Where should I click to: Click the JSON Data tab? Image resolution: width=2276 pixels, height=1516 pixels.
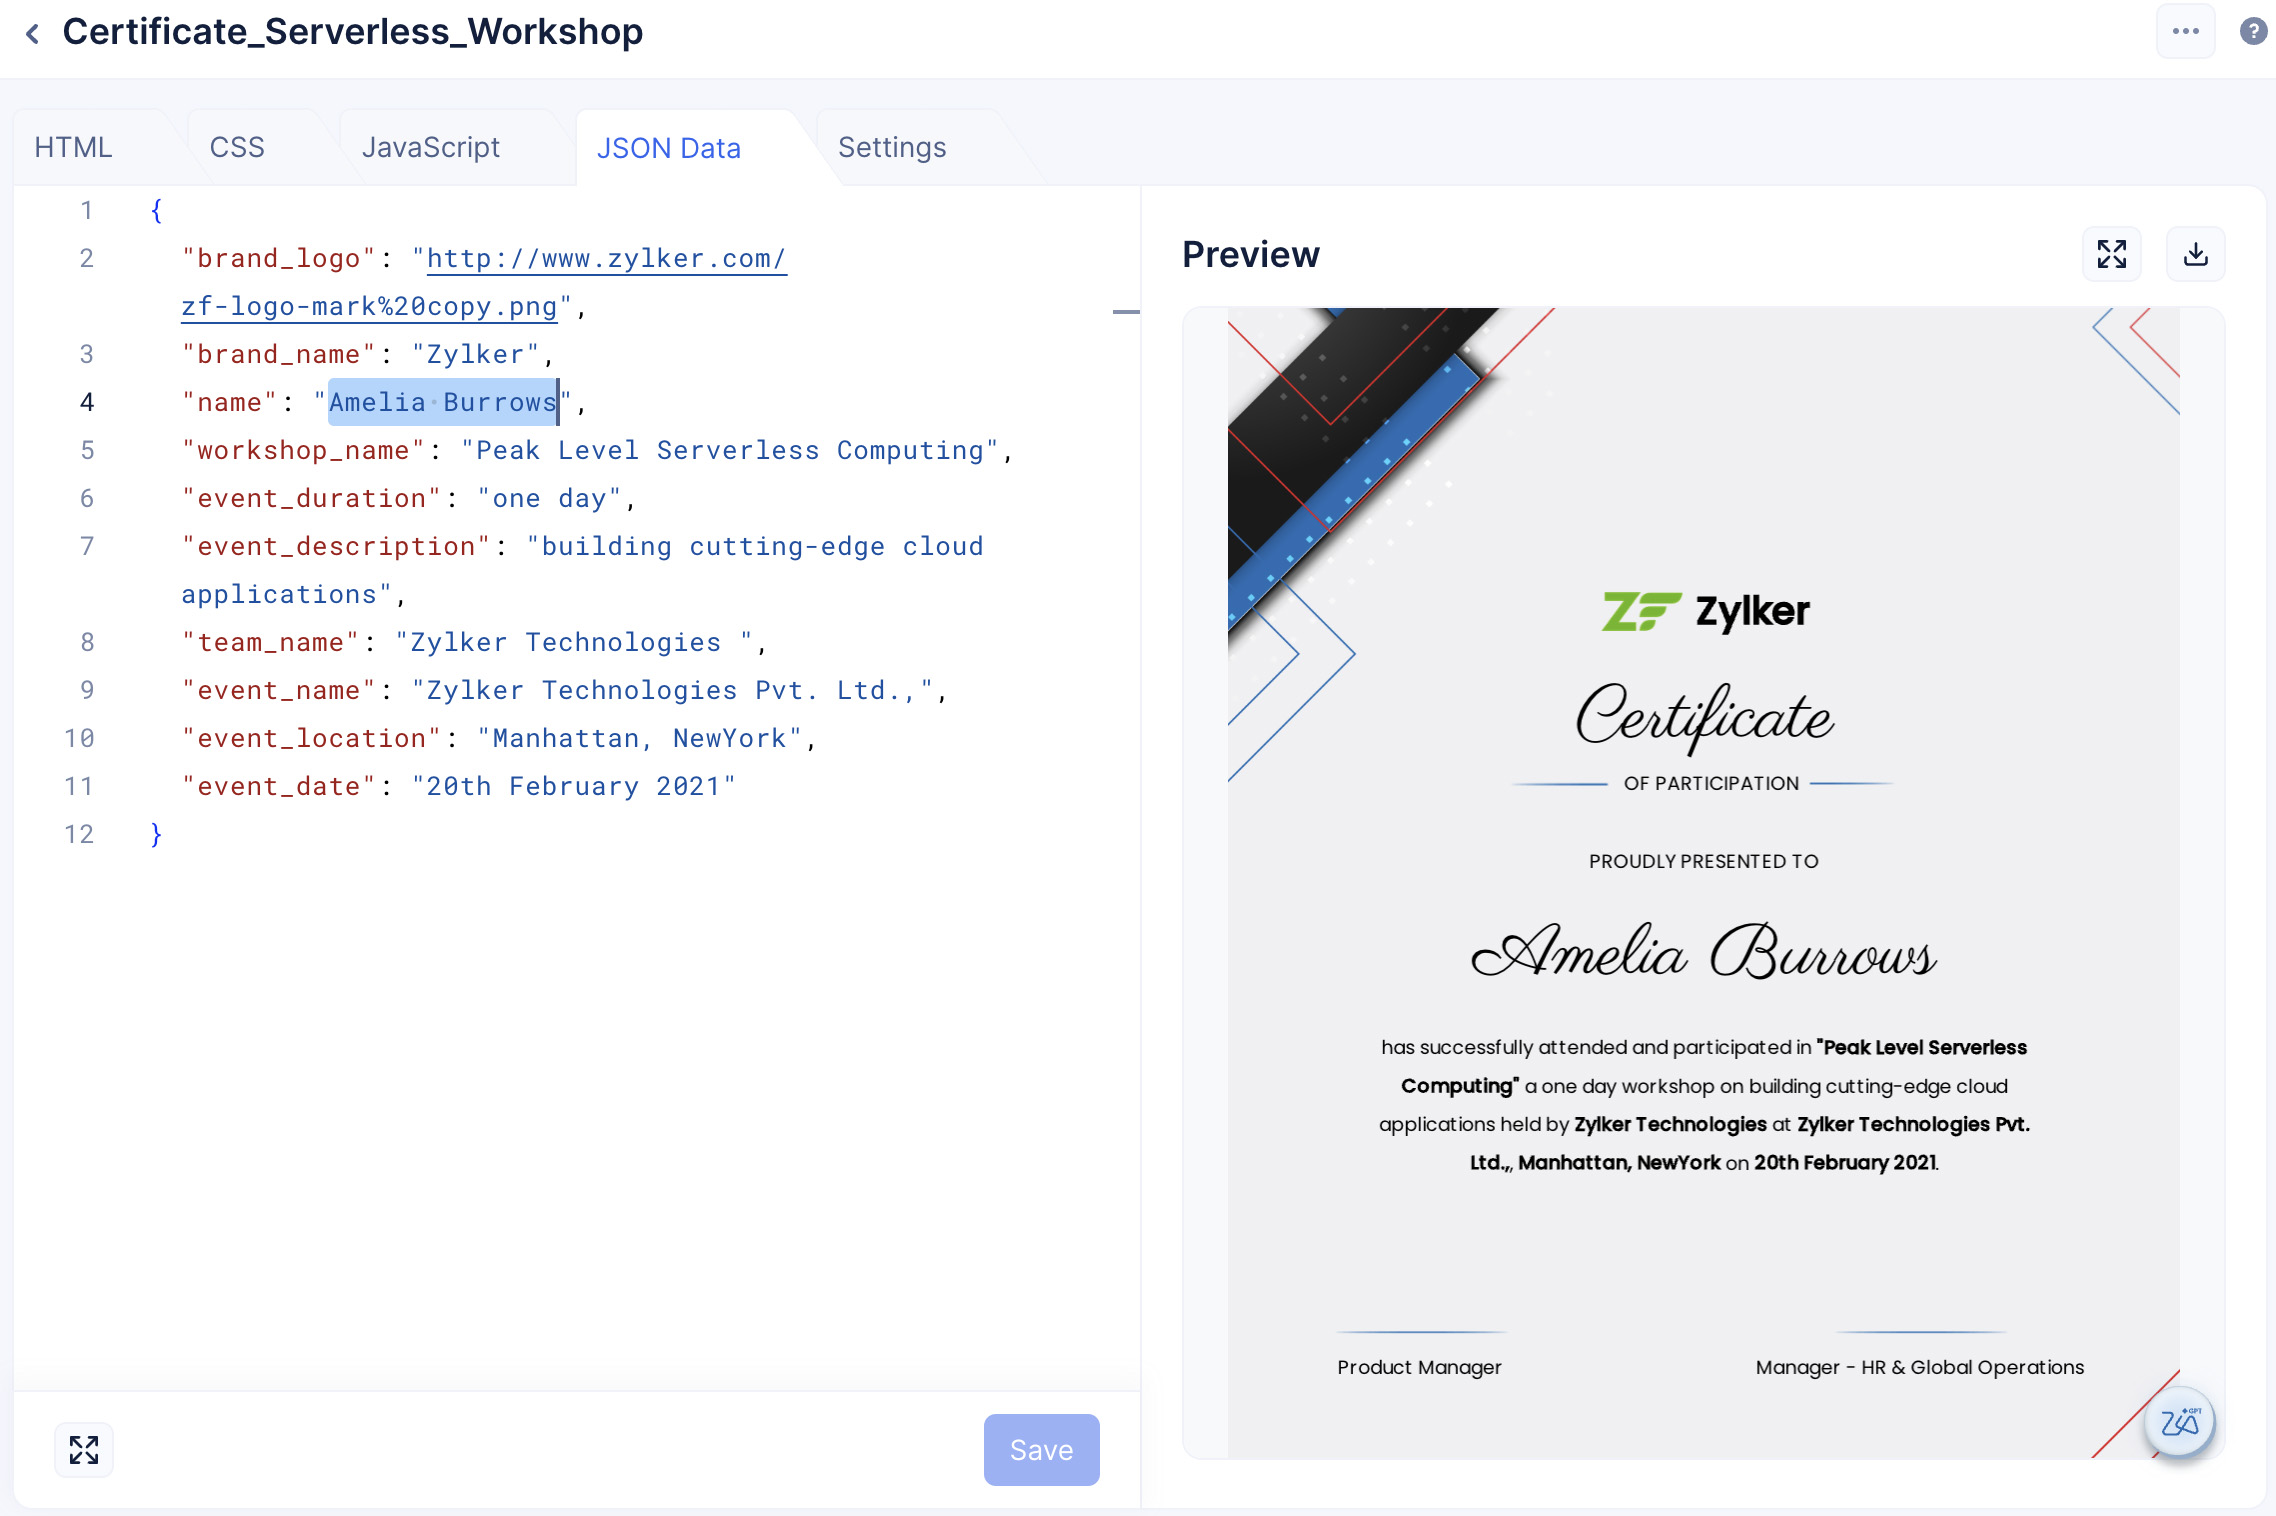[668, 148]
